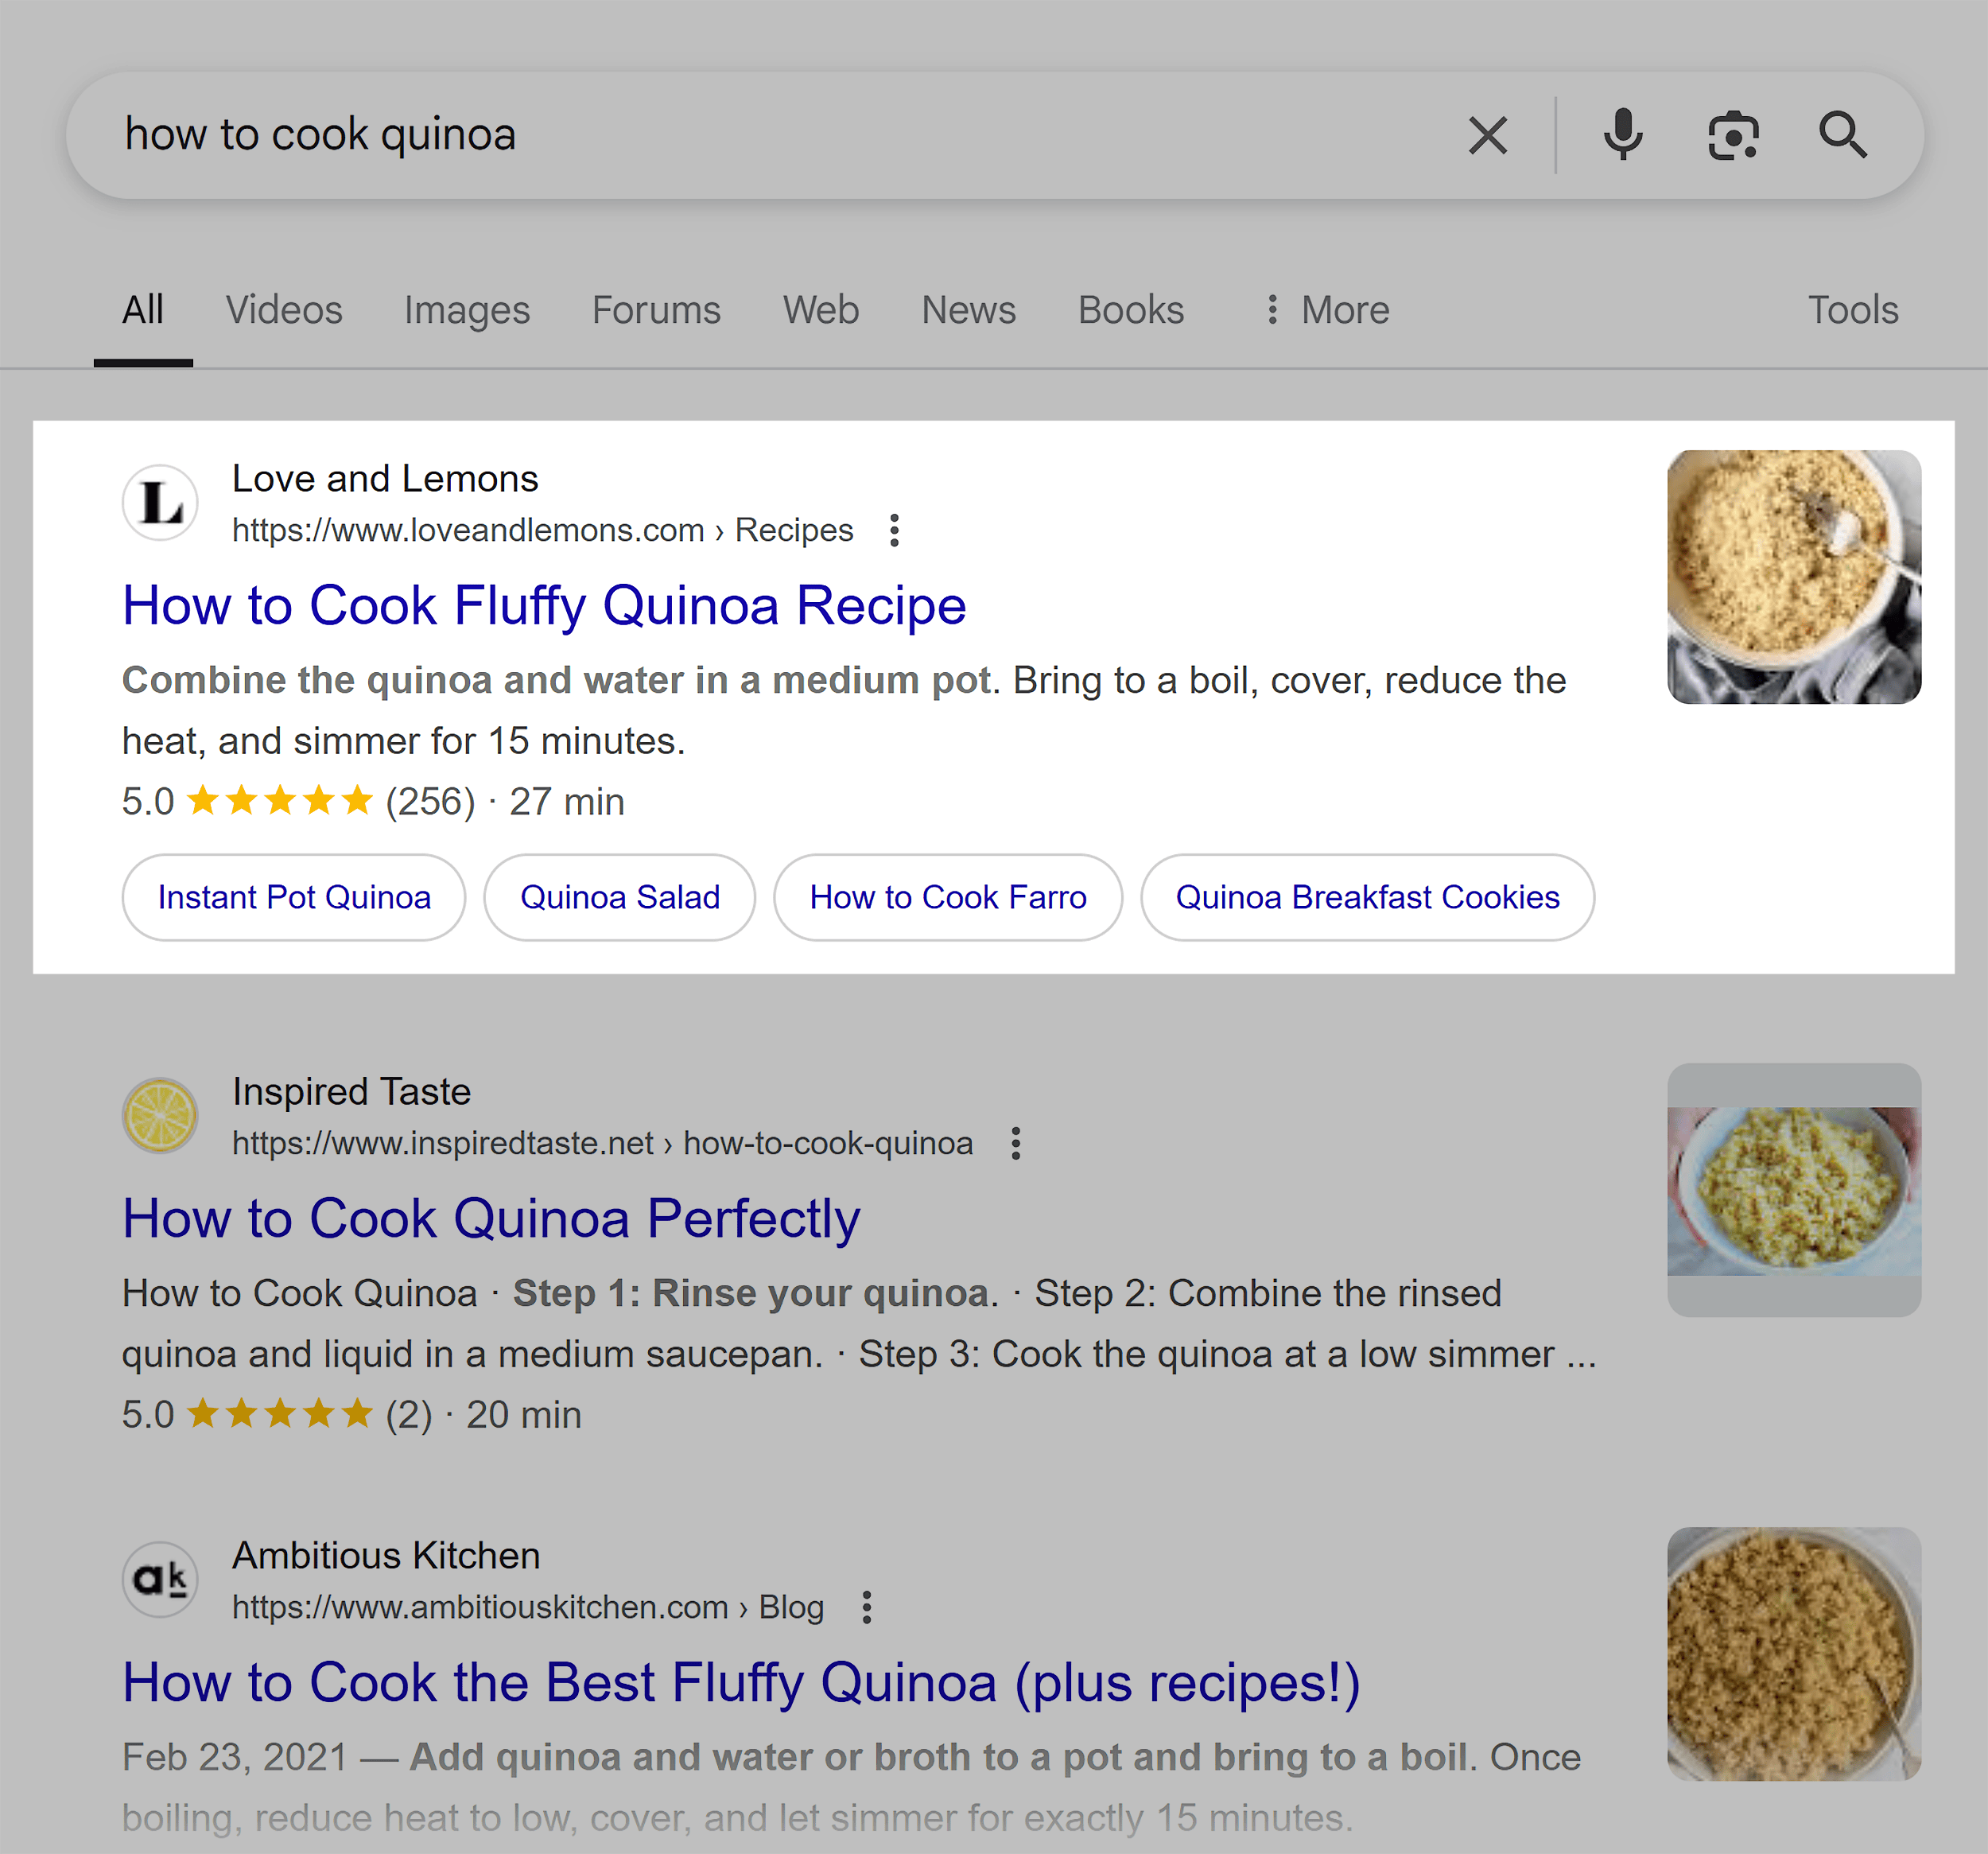The height and width of the screenshot is (1854, 1988).
Task: Switch to the Videos tab
Action: (x=283, y=310)
